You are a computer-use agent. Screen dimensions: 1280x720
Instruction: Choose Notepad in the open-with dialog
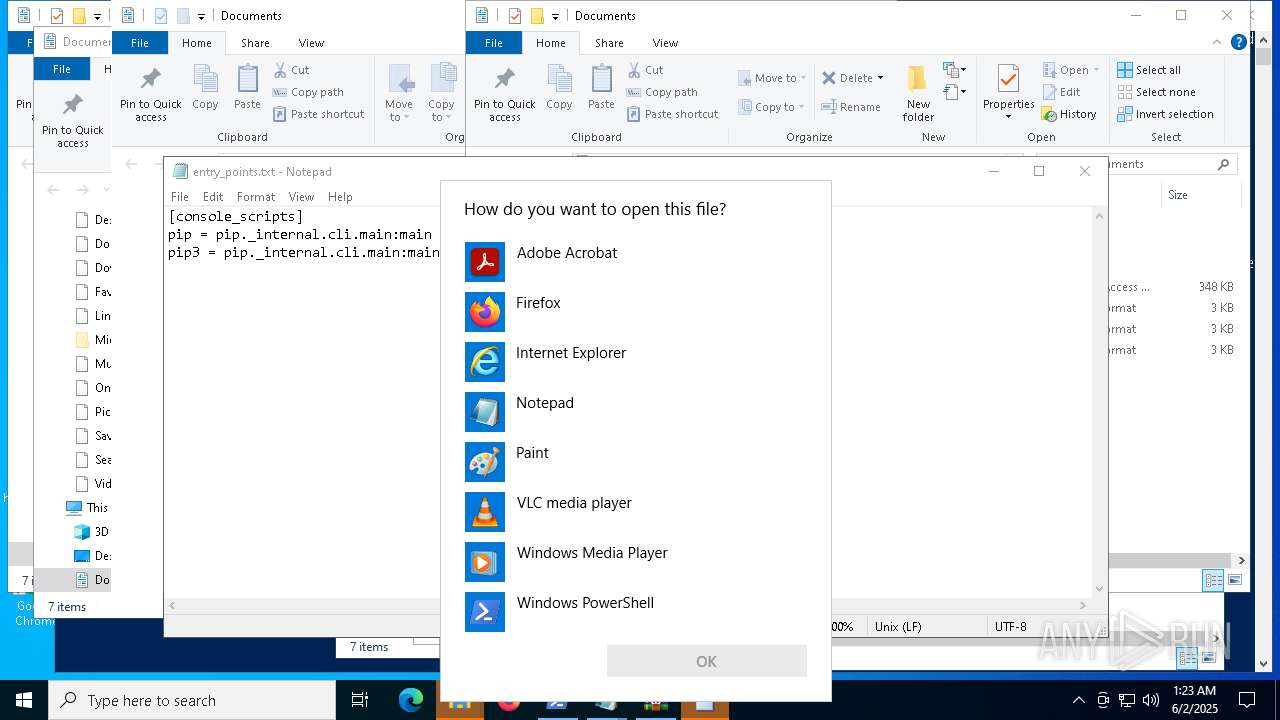tap(636, 412)
